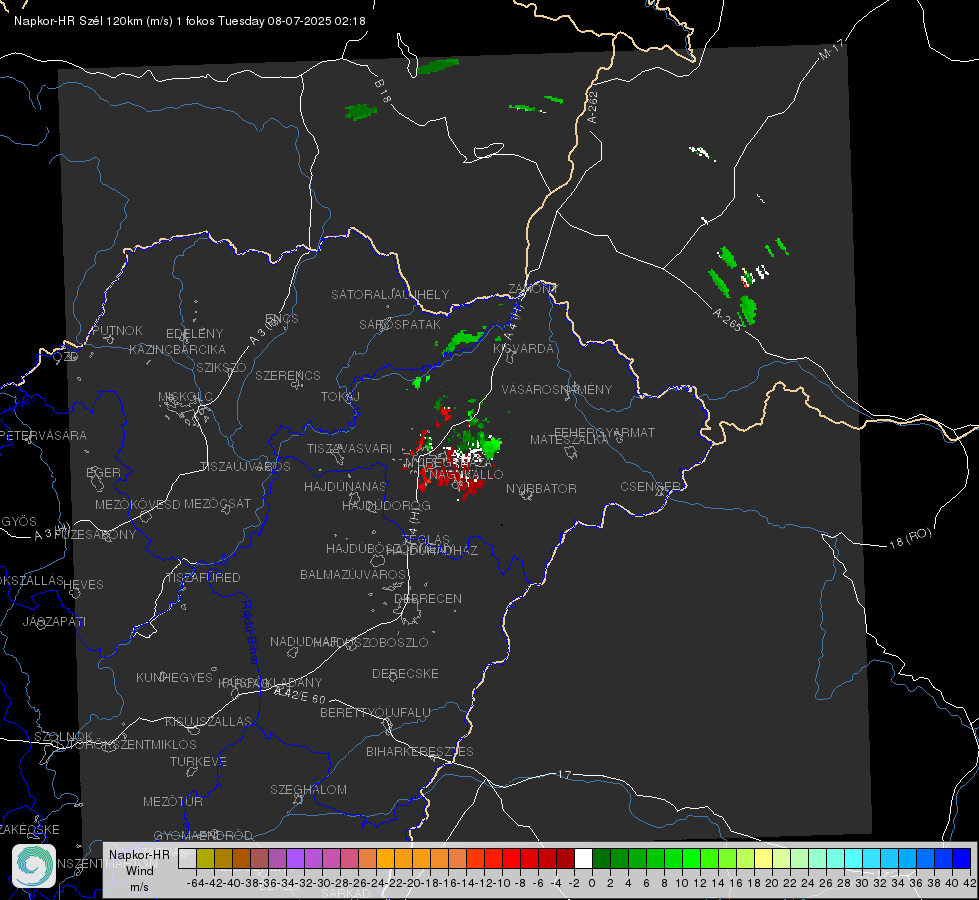
Task: Click the "A-265" road label
Action: [x=727, y=320]
